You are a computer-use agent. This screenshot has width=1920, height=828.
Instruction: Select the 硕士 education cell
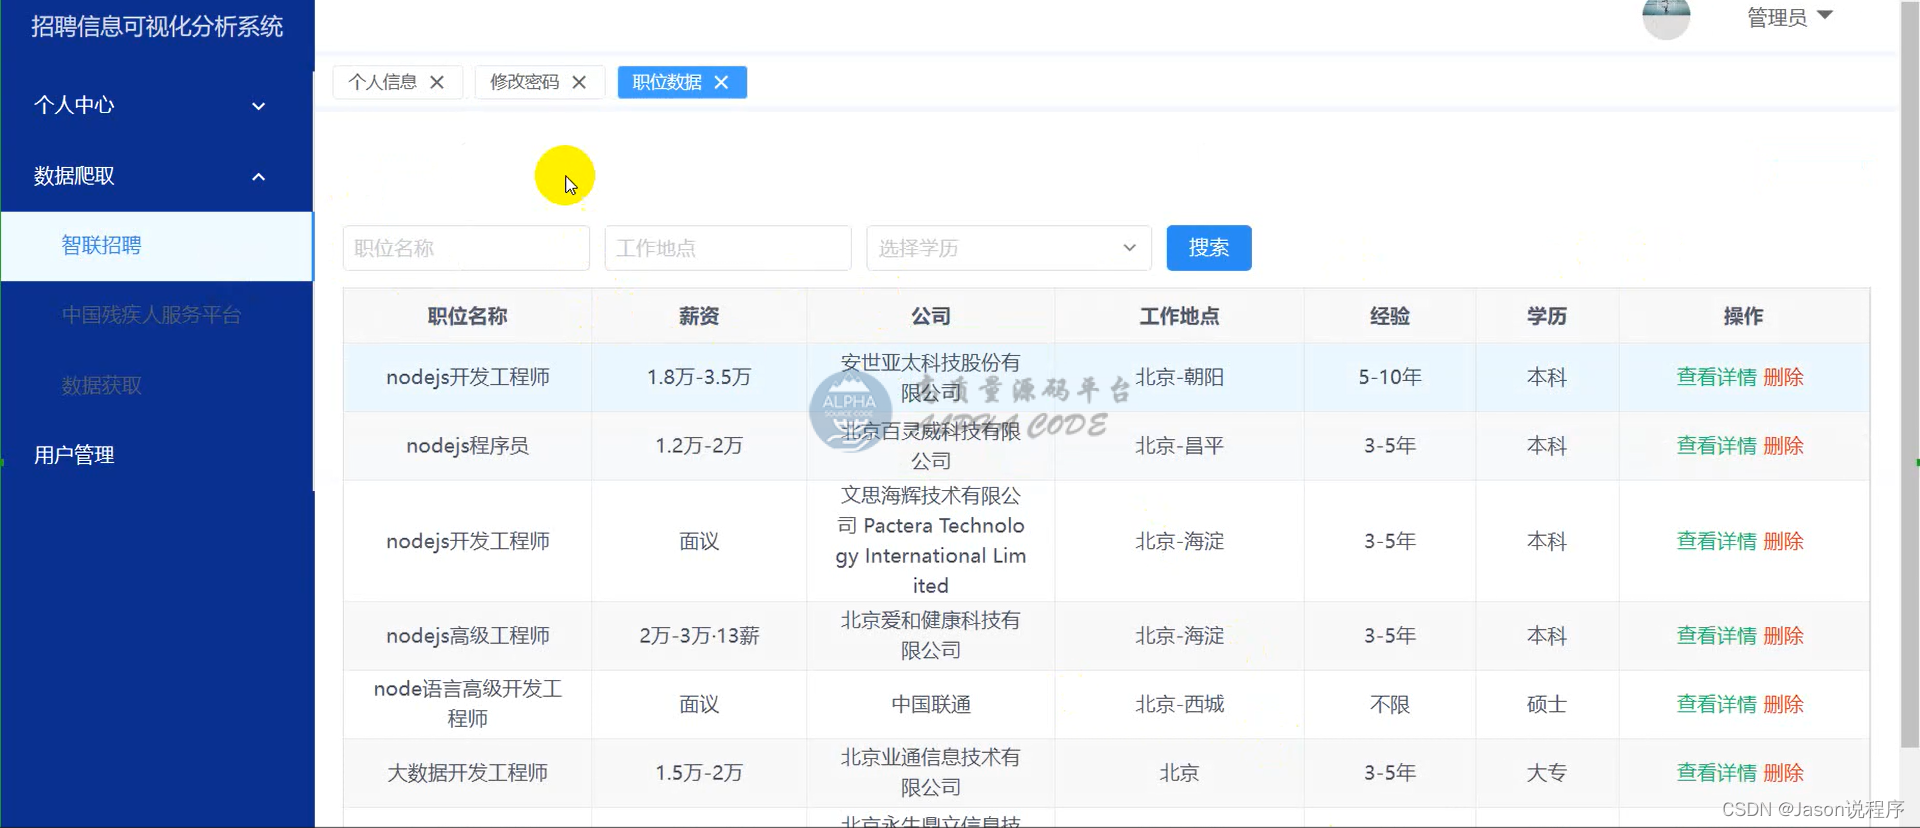[1547, 704]
